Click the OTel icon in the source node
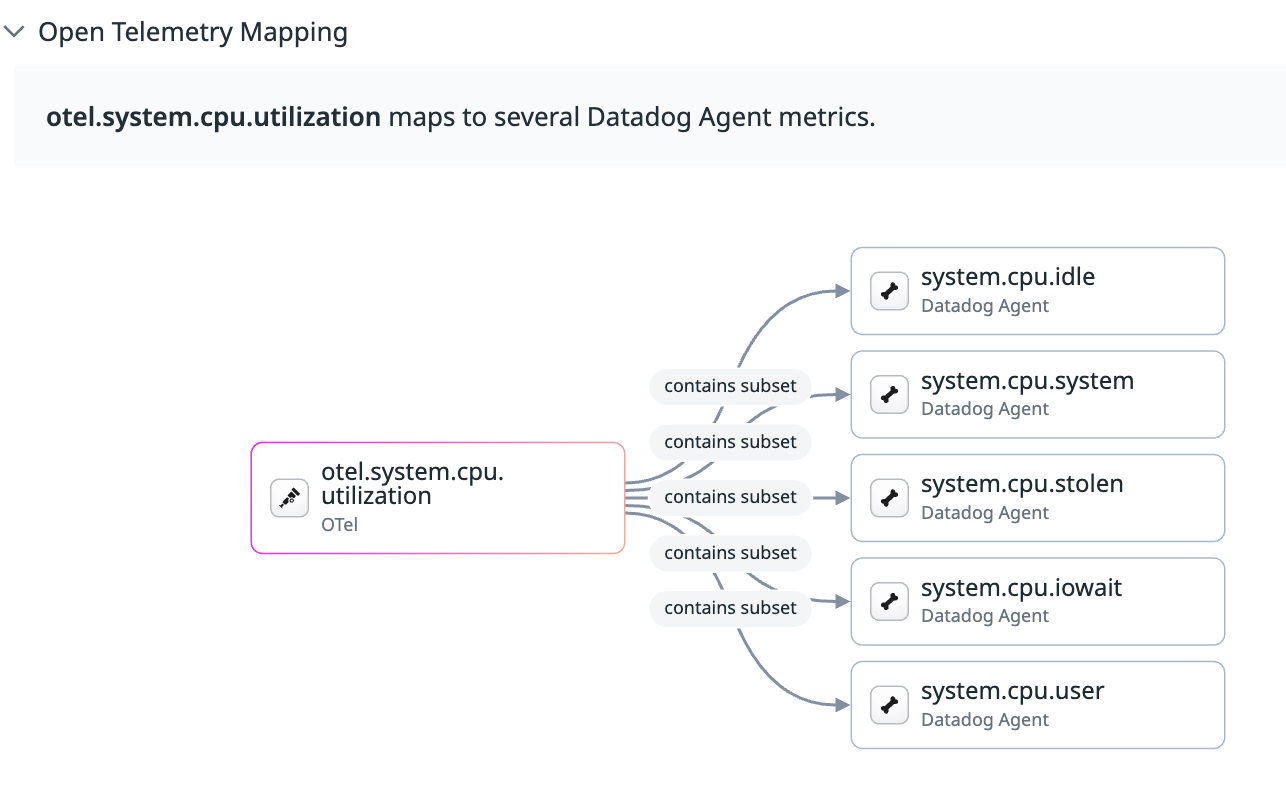1286x790 pixels. pos(289,498)
